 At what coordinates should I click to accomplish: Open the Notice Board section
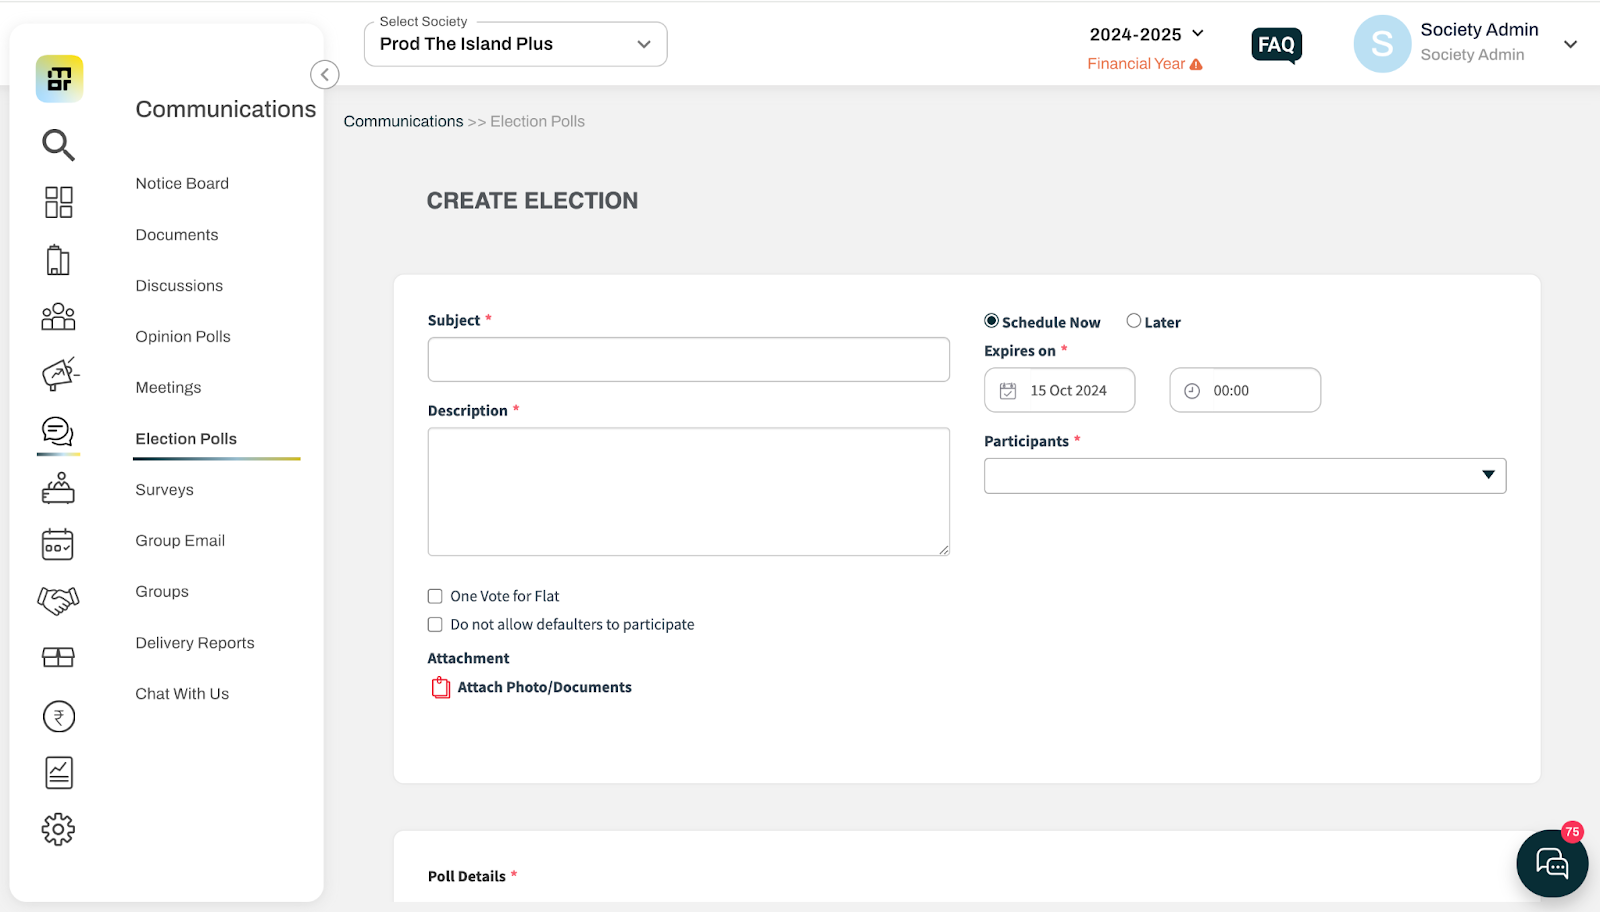(182, 183)
